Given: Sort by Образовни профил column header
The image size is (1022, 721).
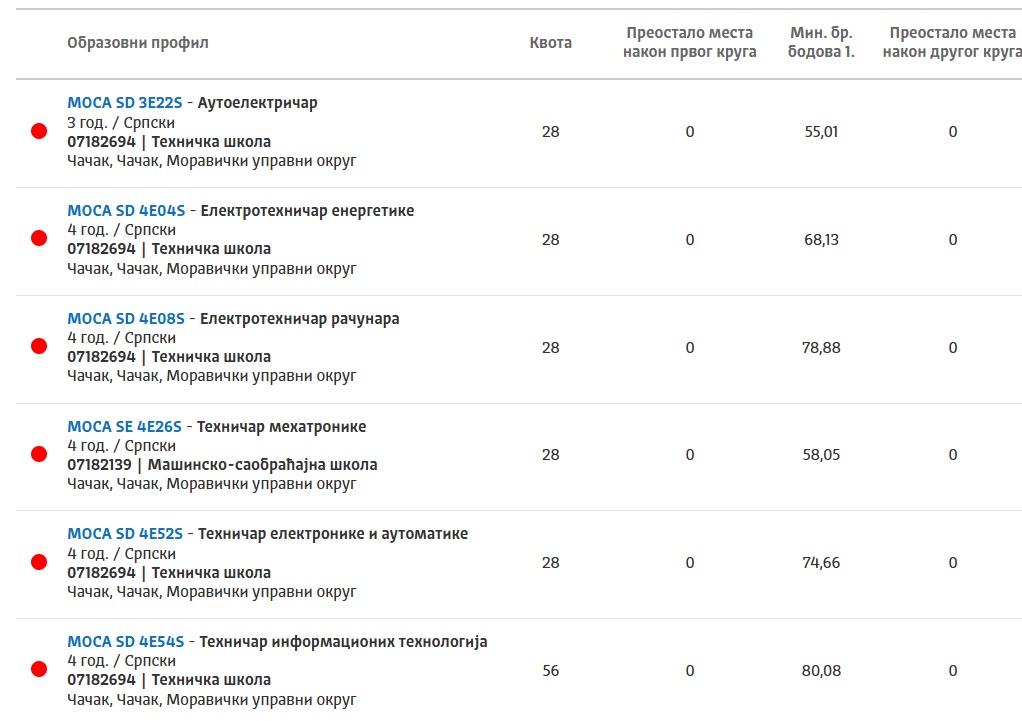Looking at the screenshot, I should tap(138, 43).
